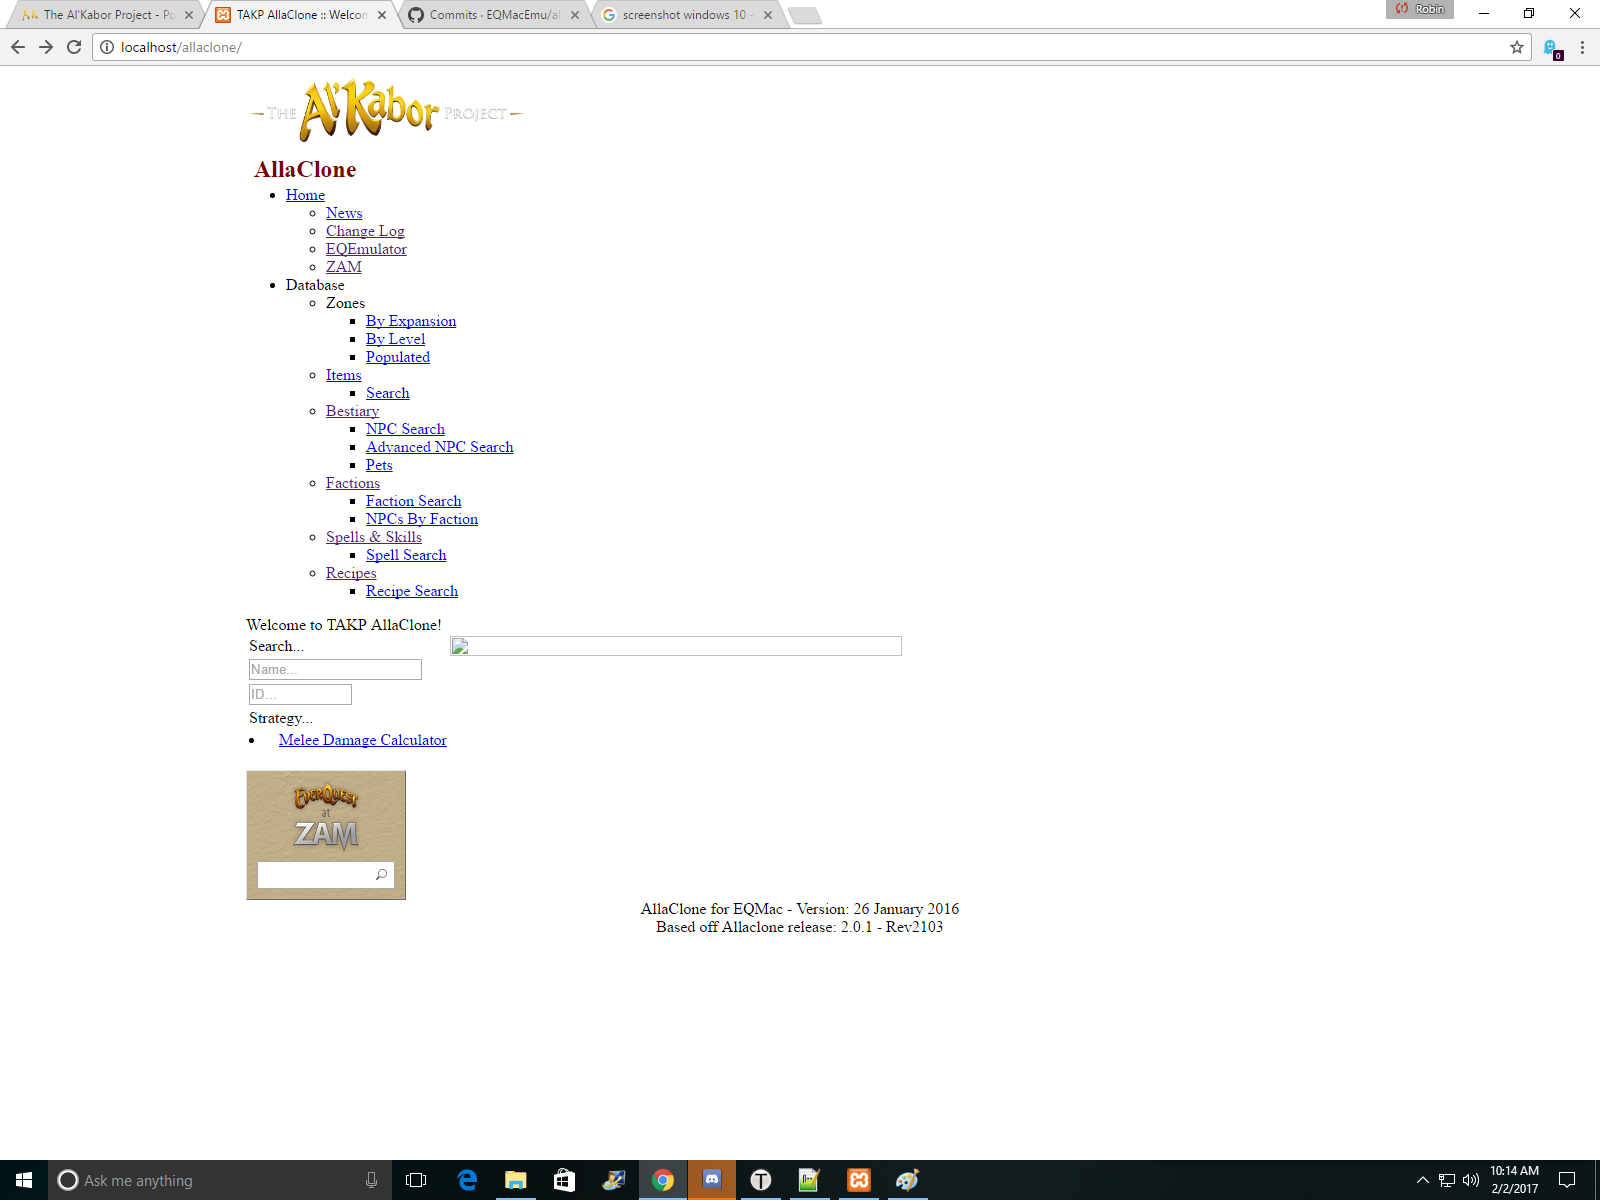Screen dimensions: 1600x1200
Task: Go forward in browser history
Action: tap(46, 47)
